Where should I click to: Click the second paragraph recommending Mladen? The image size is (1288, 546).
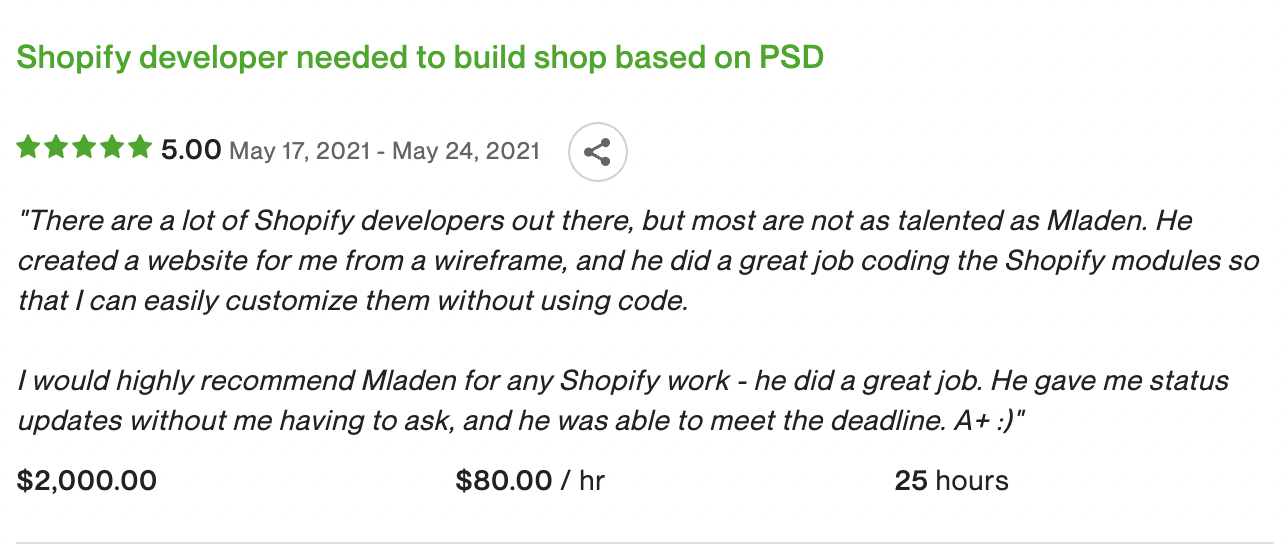click(x=623, y=401)
